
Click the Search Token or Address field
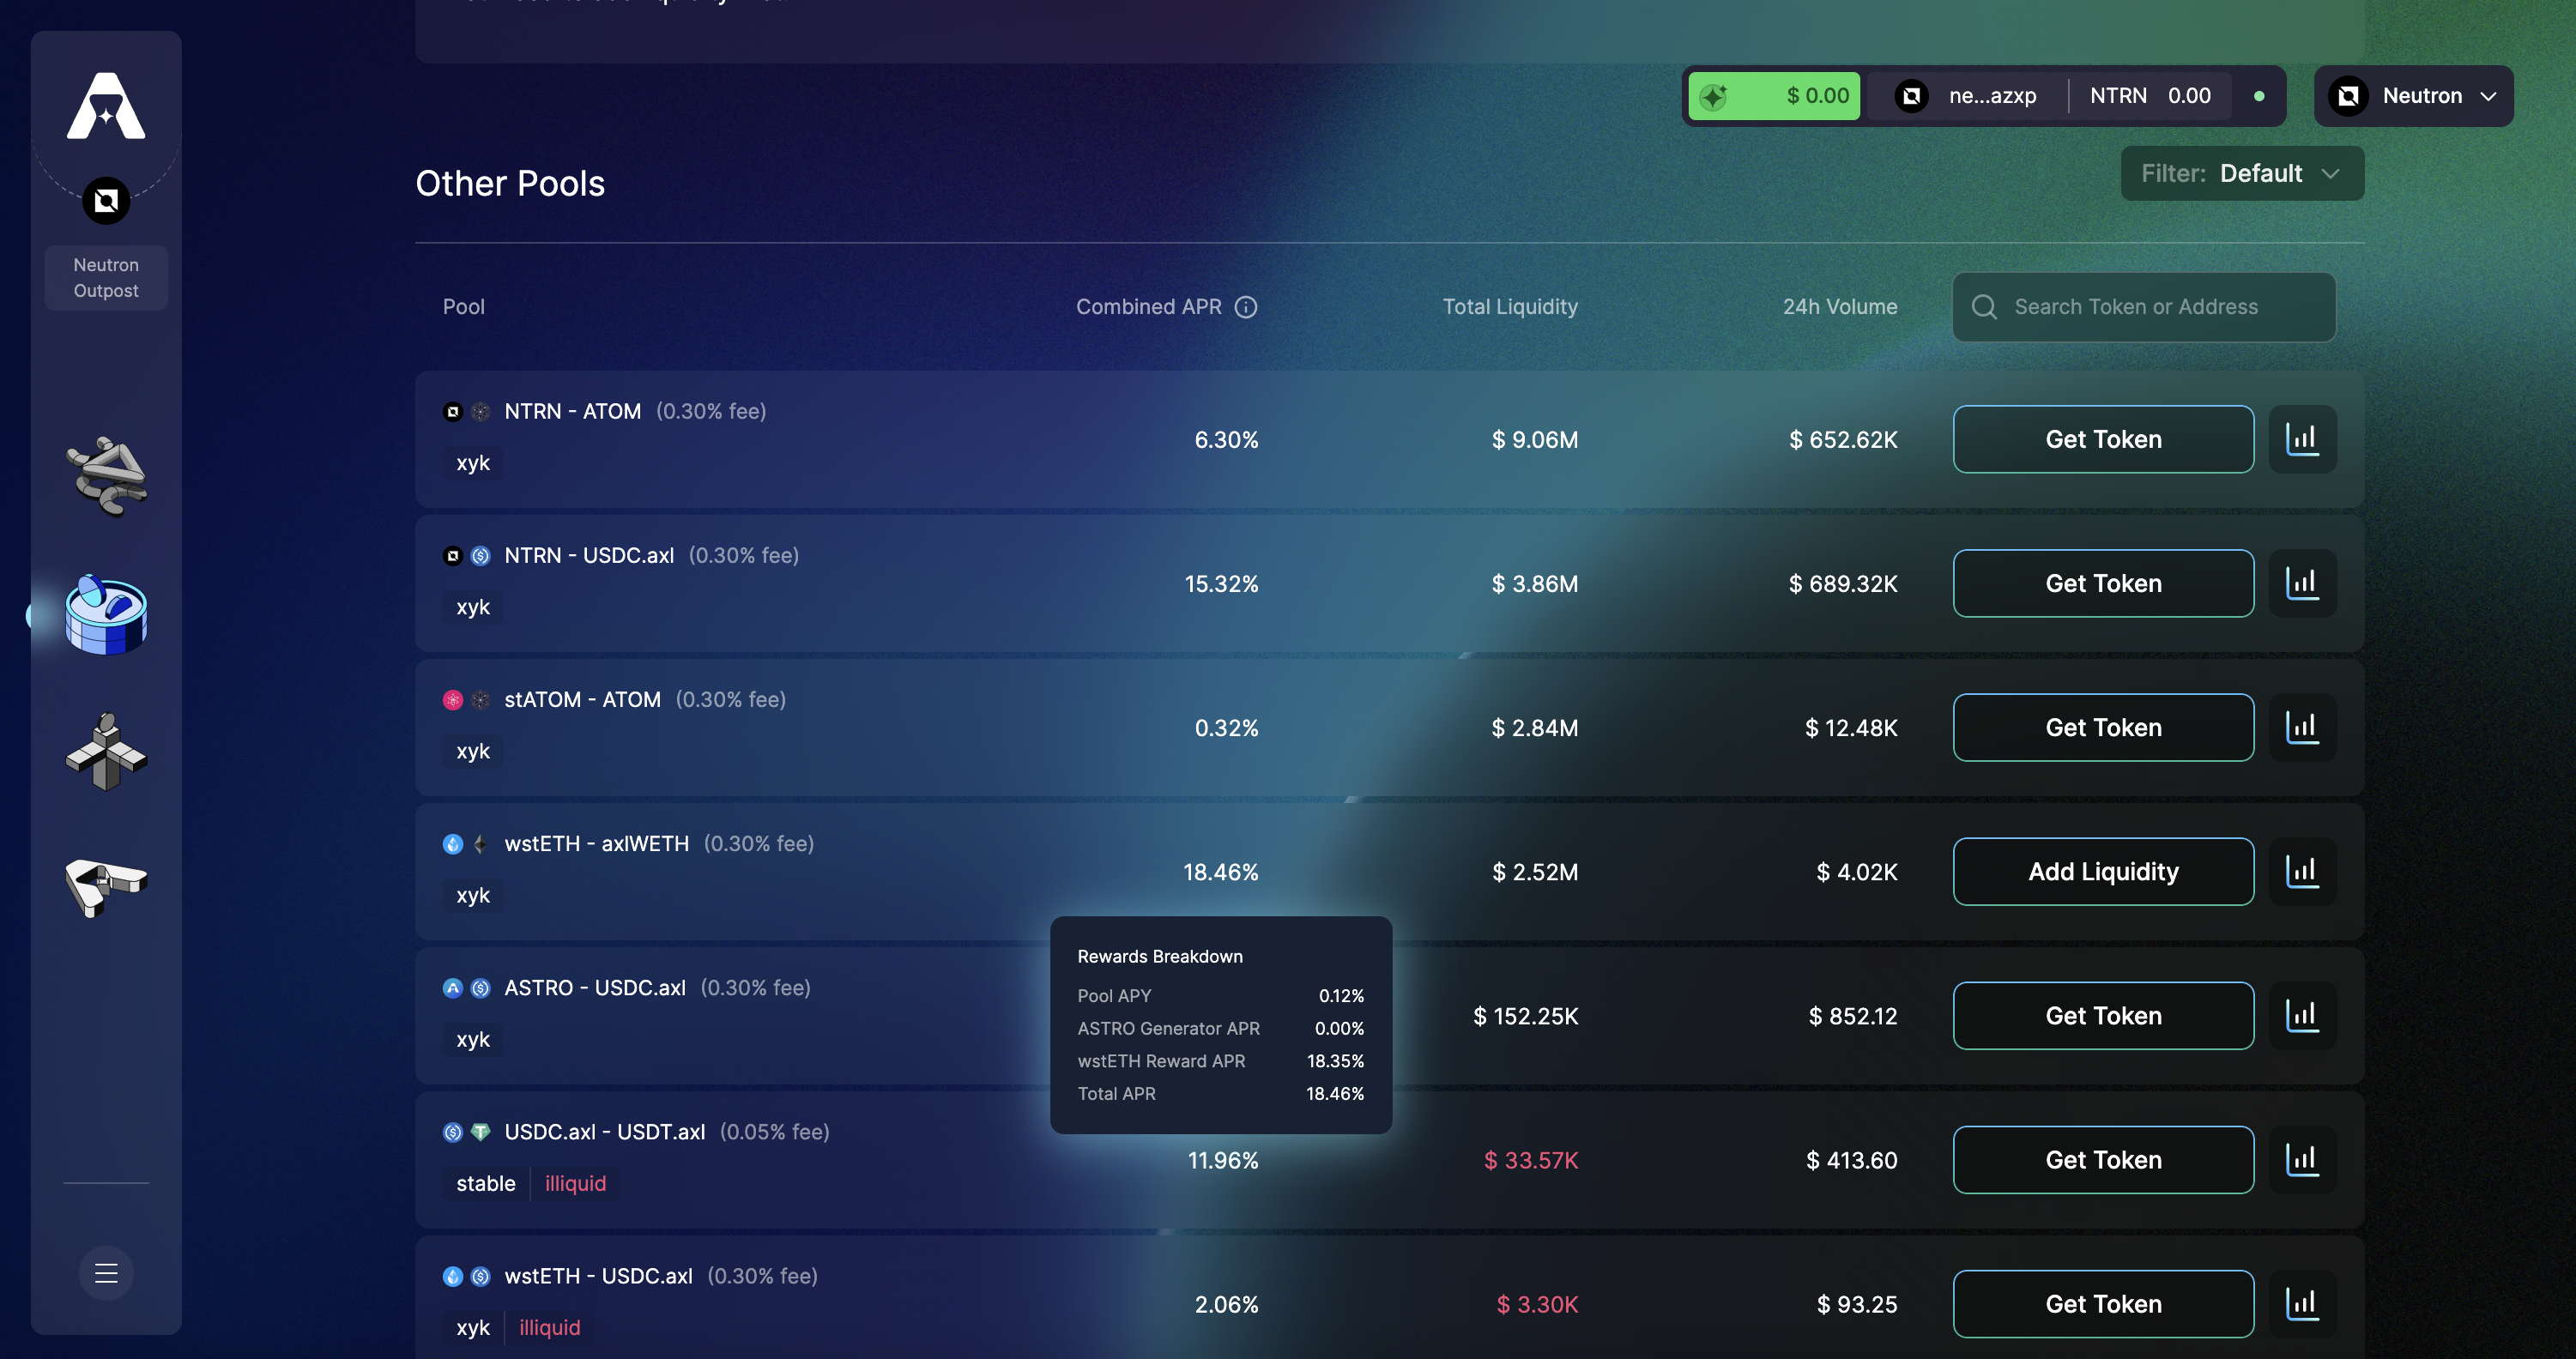point(2144,307)
